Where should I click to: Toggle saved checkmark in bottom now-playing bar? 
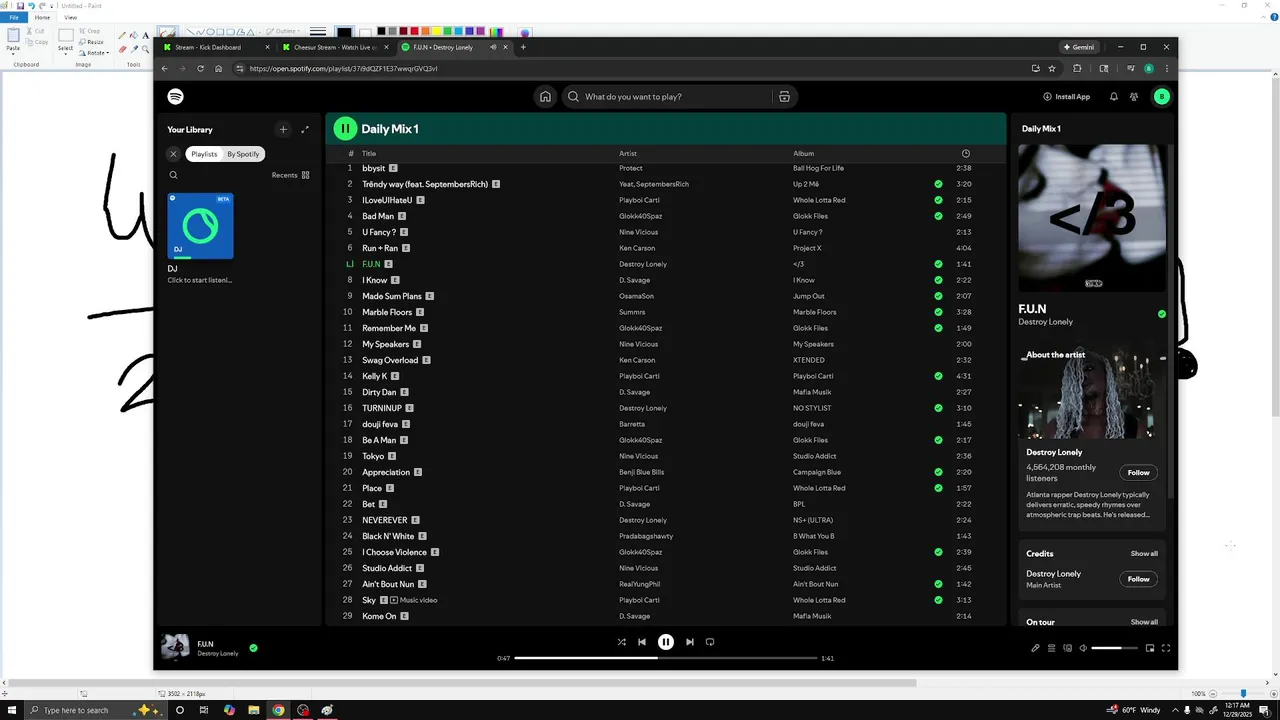click(253, 648)
